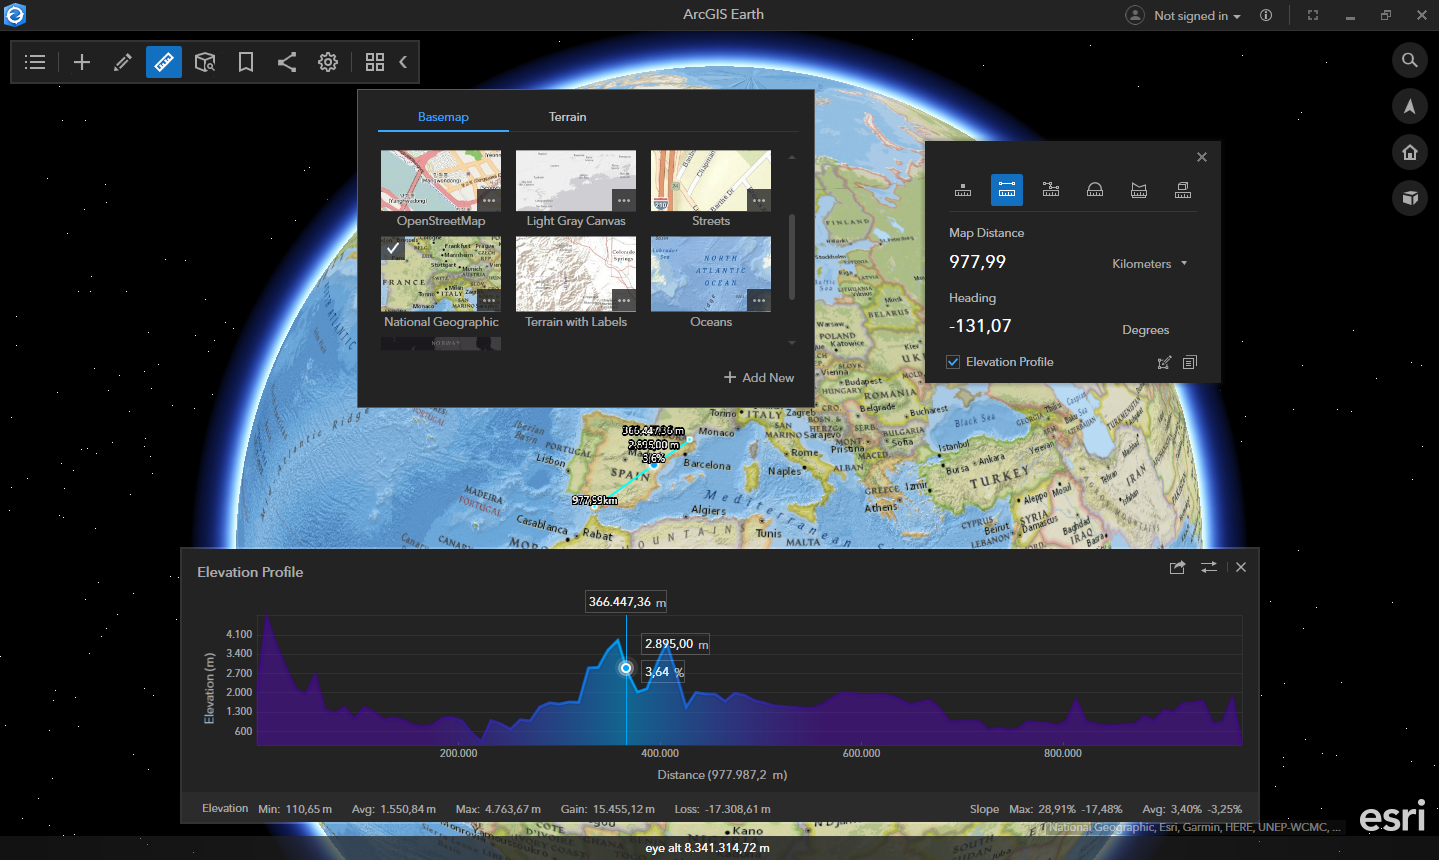Image resolution: width=1439 pixels, height=860 pixels.
Task: Open the table of contents list icon
Action: click(35, 62)
